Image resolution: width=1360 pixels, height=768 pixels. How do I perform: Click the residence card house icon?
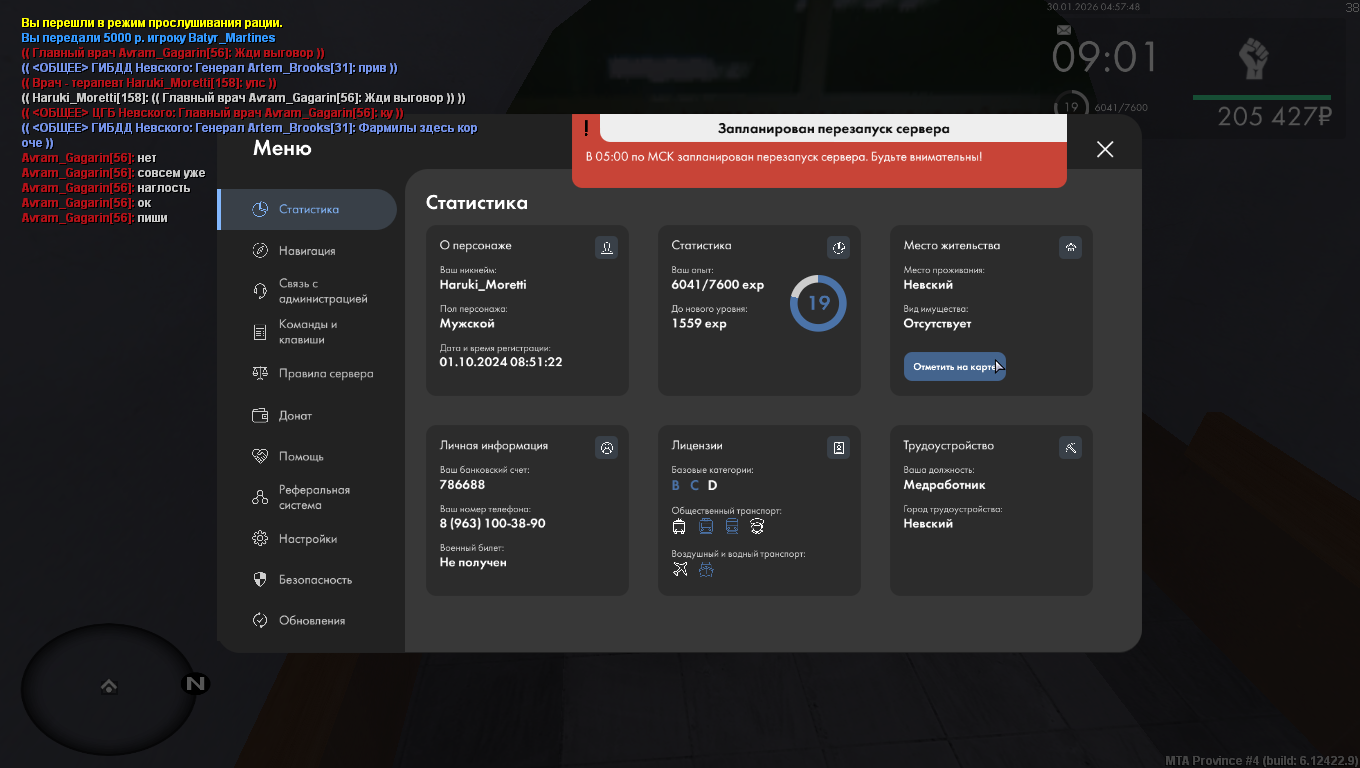click(1070, 247)
